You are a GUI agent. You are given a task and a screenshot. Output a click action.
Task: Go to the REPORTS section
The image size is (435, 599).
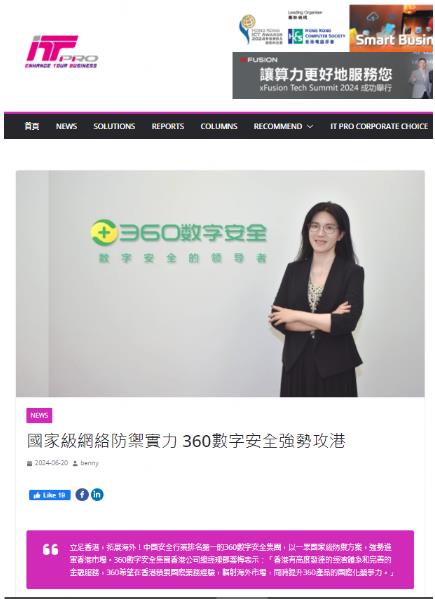(168, 126)
